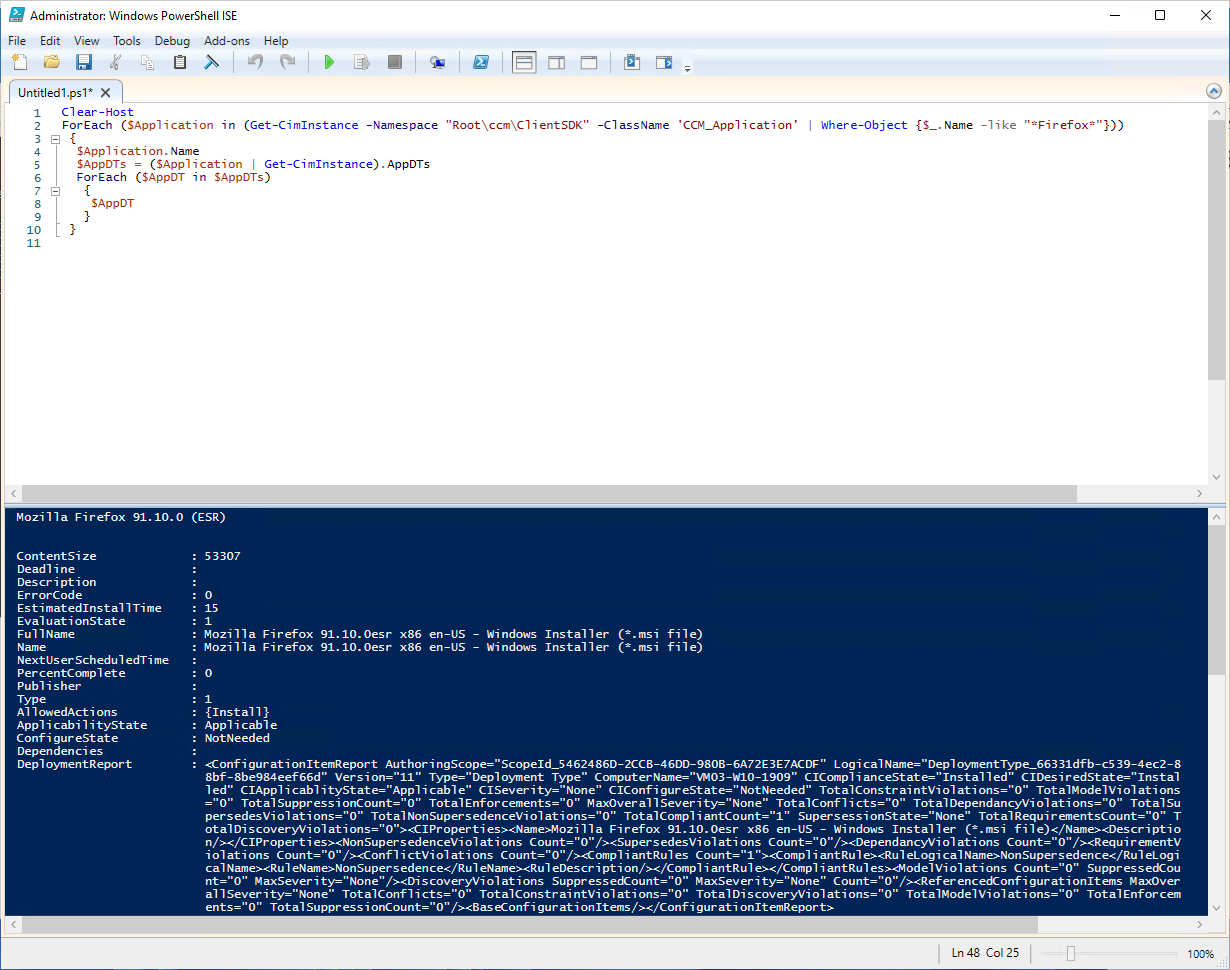Toggle Show Script Pane Maximized layout
Screen dimensions: 1230x970
(x=589, y=63)
